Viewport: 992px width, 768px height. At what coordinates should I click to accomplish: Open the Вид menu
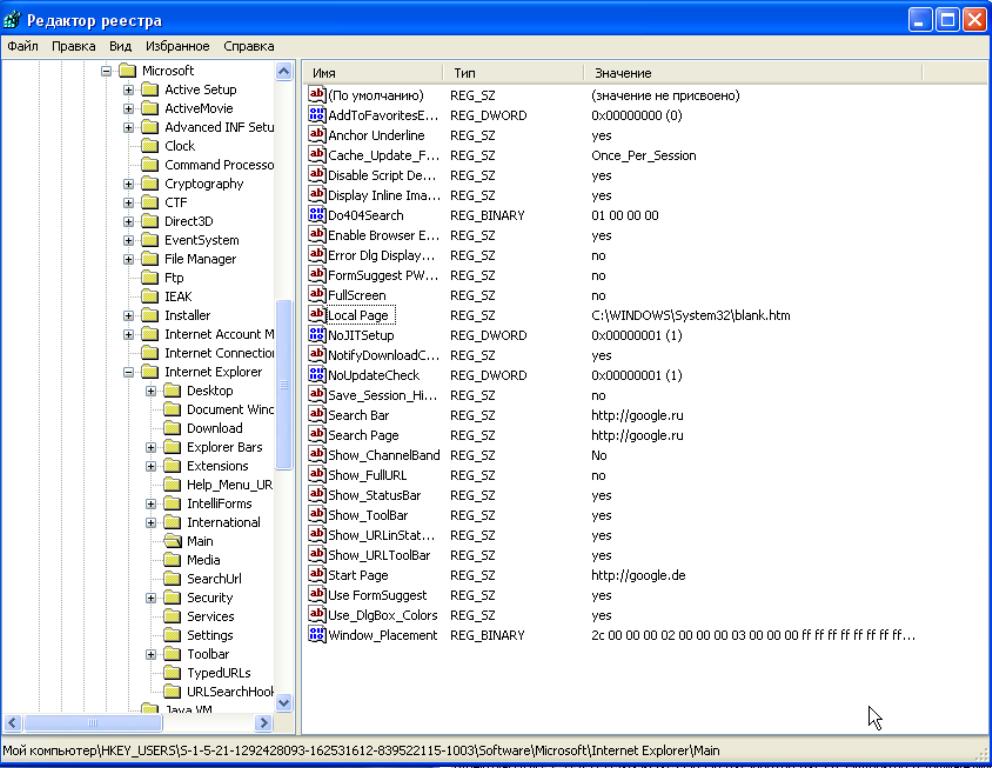tap(120, 46)
